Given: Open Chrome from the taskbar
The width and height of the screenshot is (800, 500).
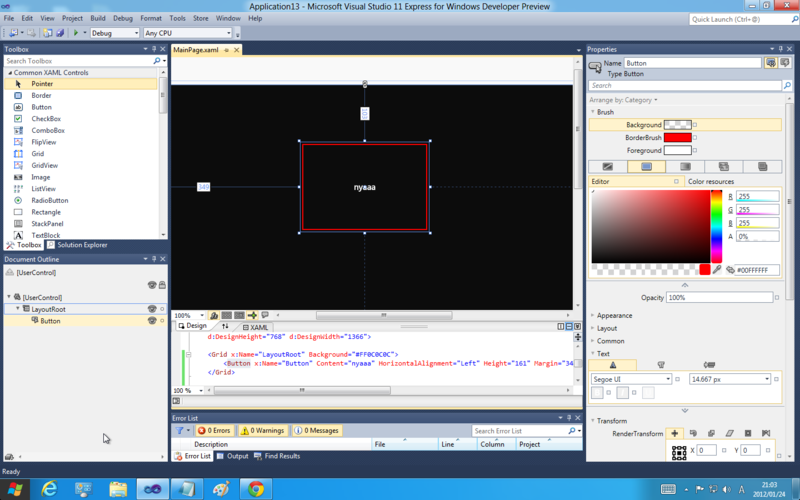Looking at the screenshot, I should (x=256, y=489).
